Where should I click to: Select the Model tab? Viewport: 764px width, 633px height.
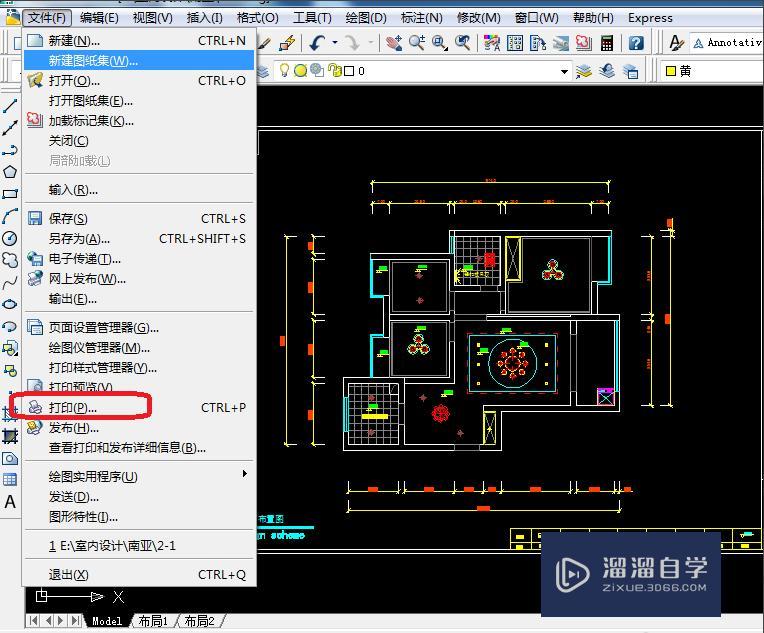click(107, 621)
